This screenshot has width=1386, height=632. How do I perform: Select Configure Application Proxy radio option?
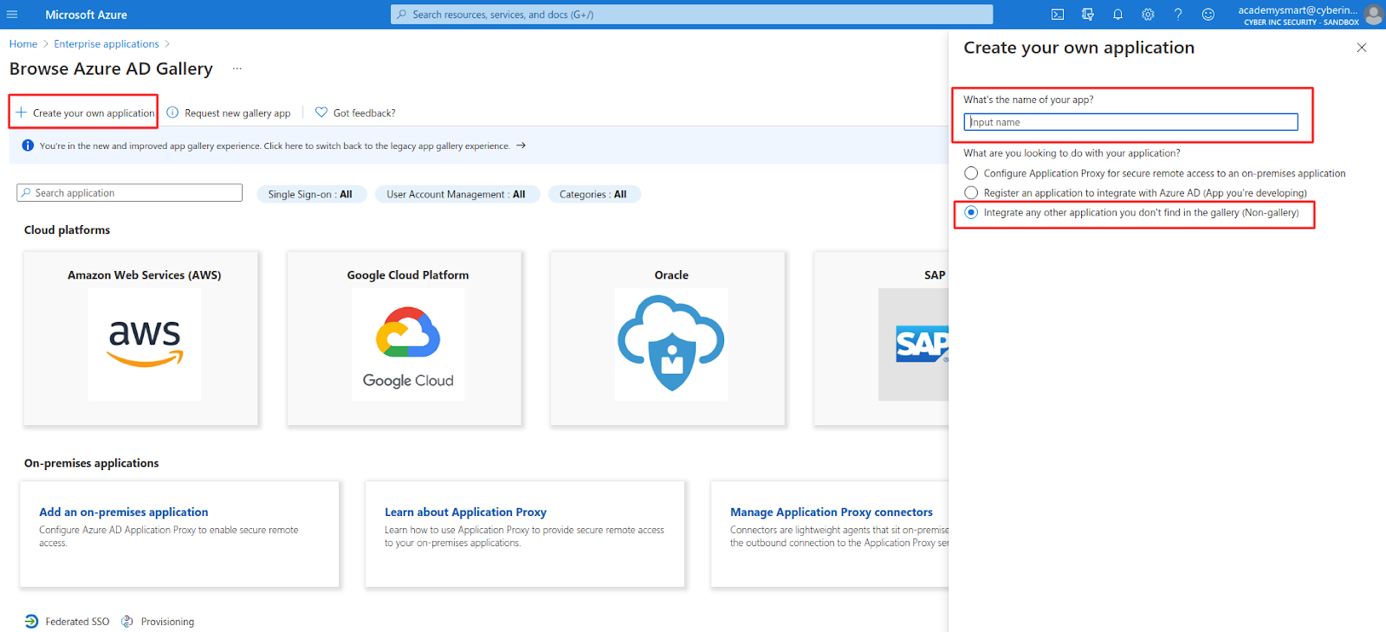click(971, 173)
